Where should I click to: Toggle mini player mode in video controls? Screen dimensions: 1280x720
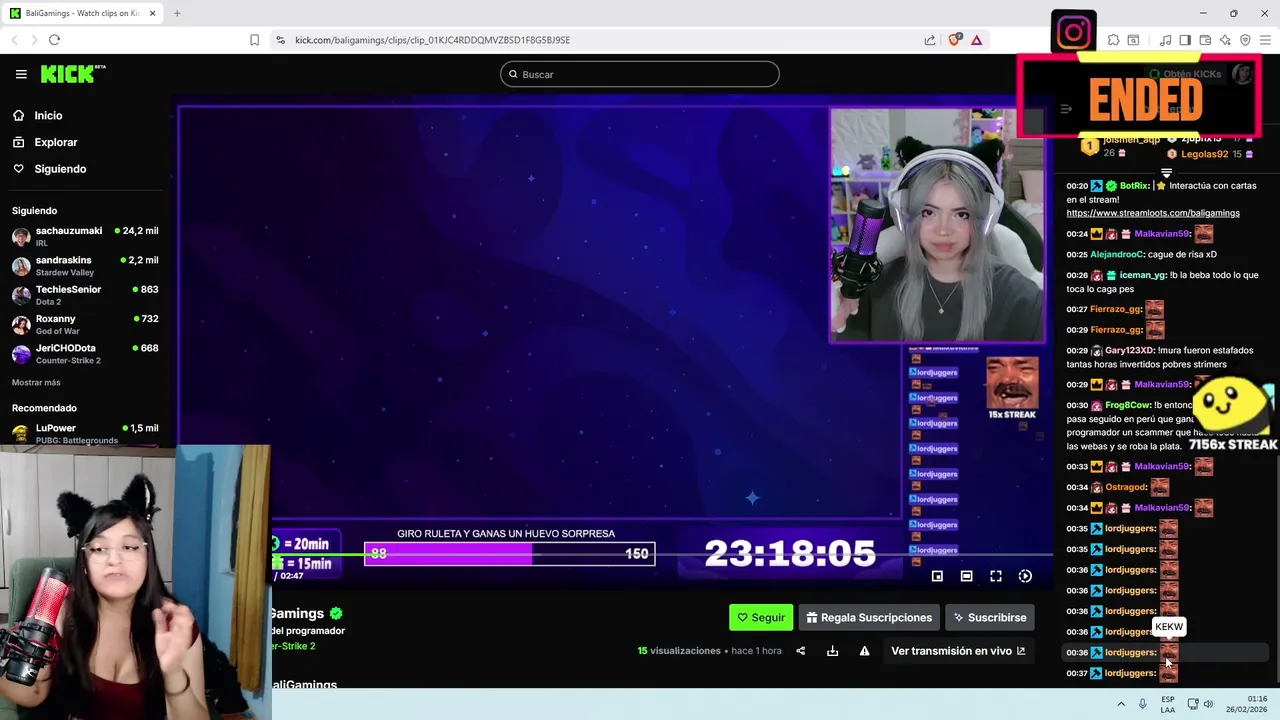[x=937, y=576]
